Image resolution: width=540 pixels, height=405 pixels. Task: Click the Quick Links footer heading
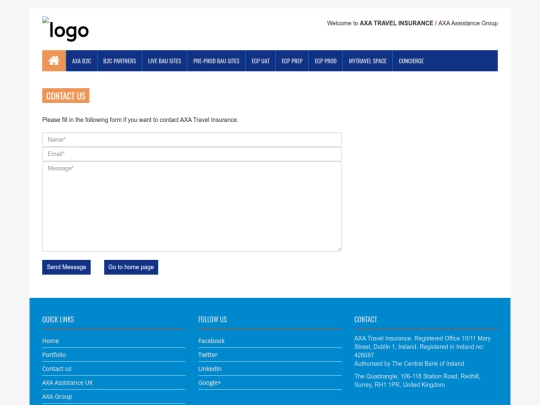tap(58, 319)
